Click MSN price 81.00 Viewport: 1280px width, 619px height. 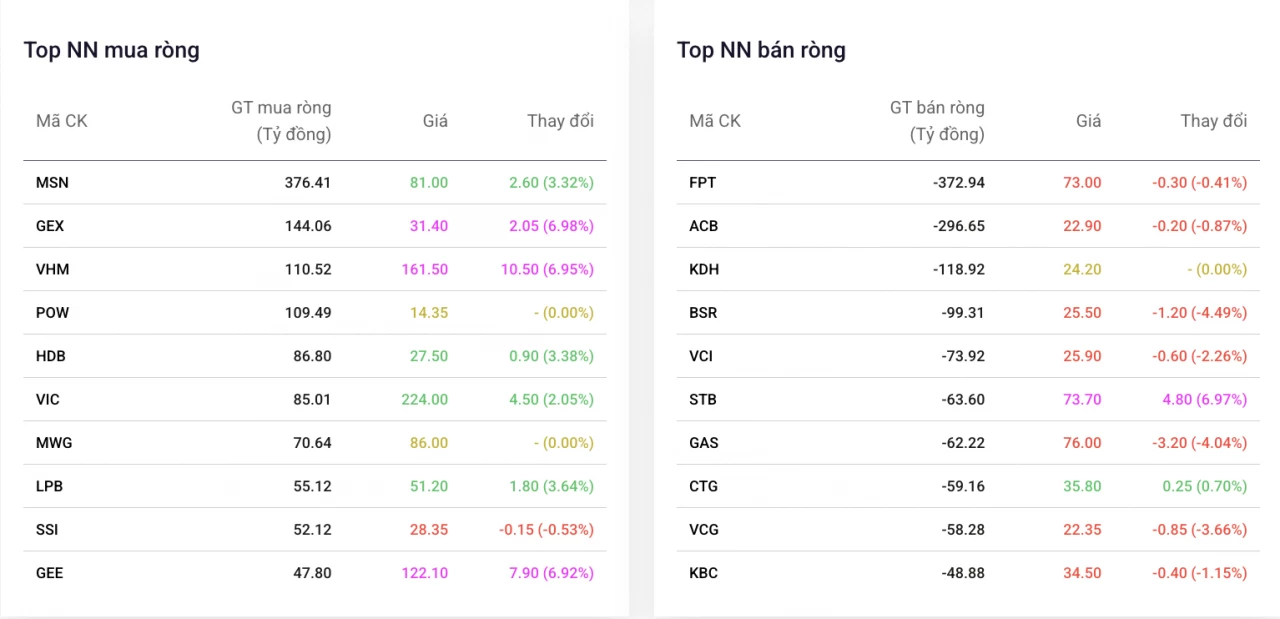click(429, 183)
